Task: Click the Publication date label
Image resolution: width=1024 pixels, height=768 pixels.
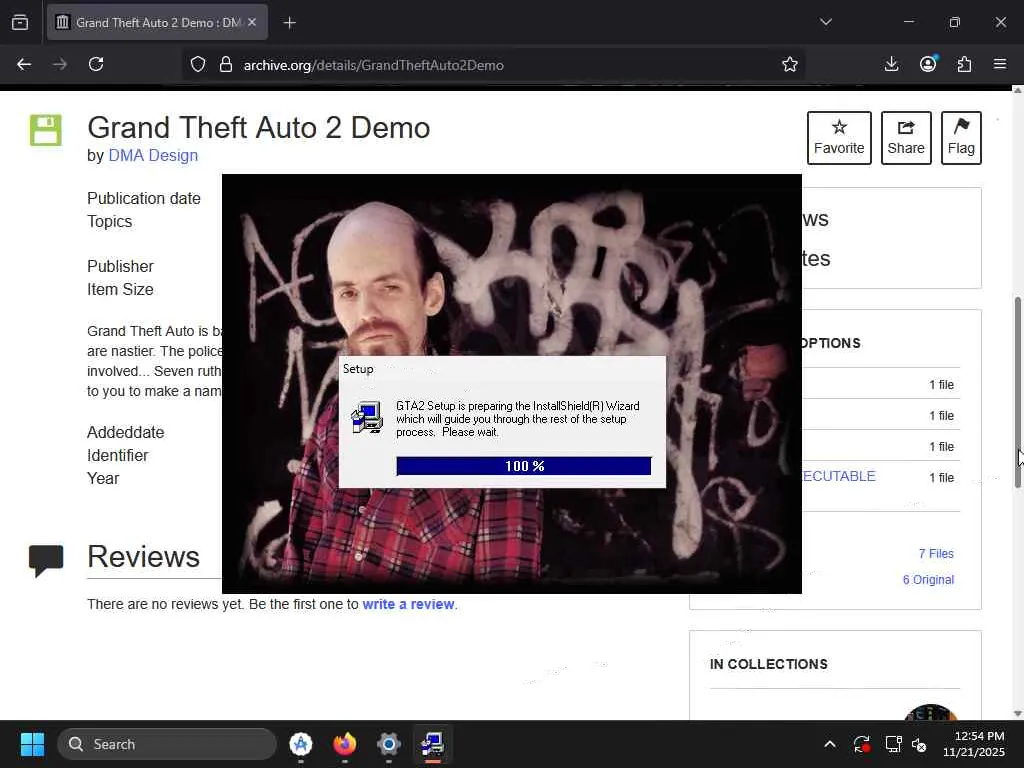Action: pyautogui.click(x=144, y=199)
